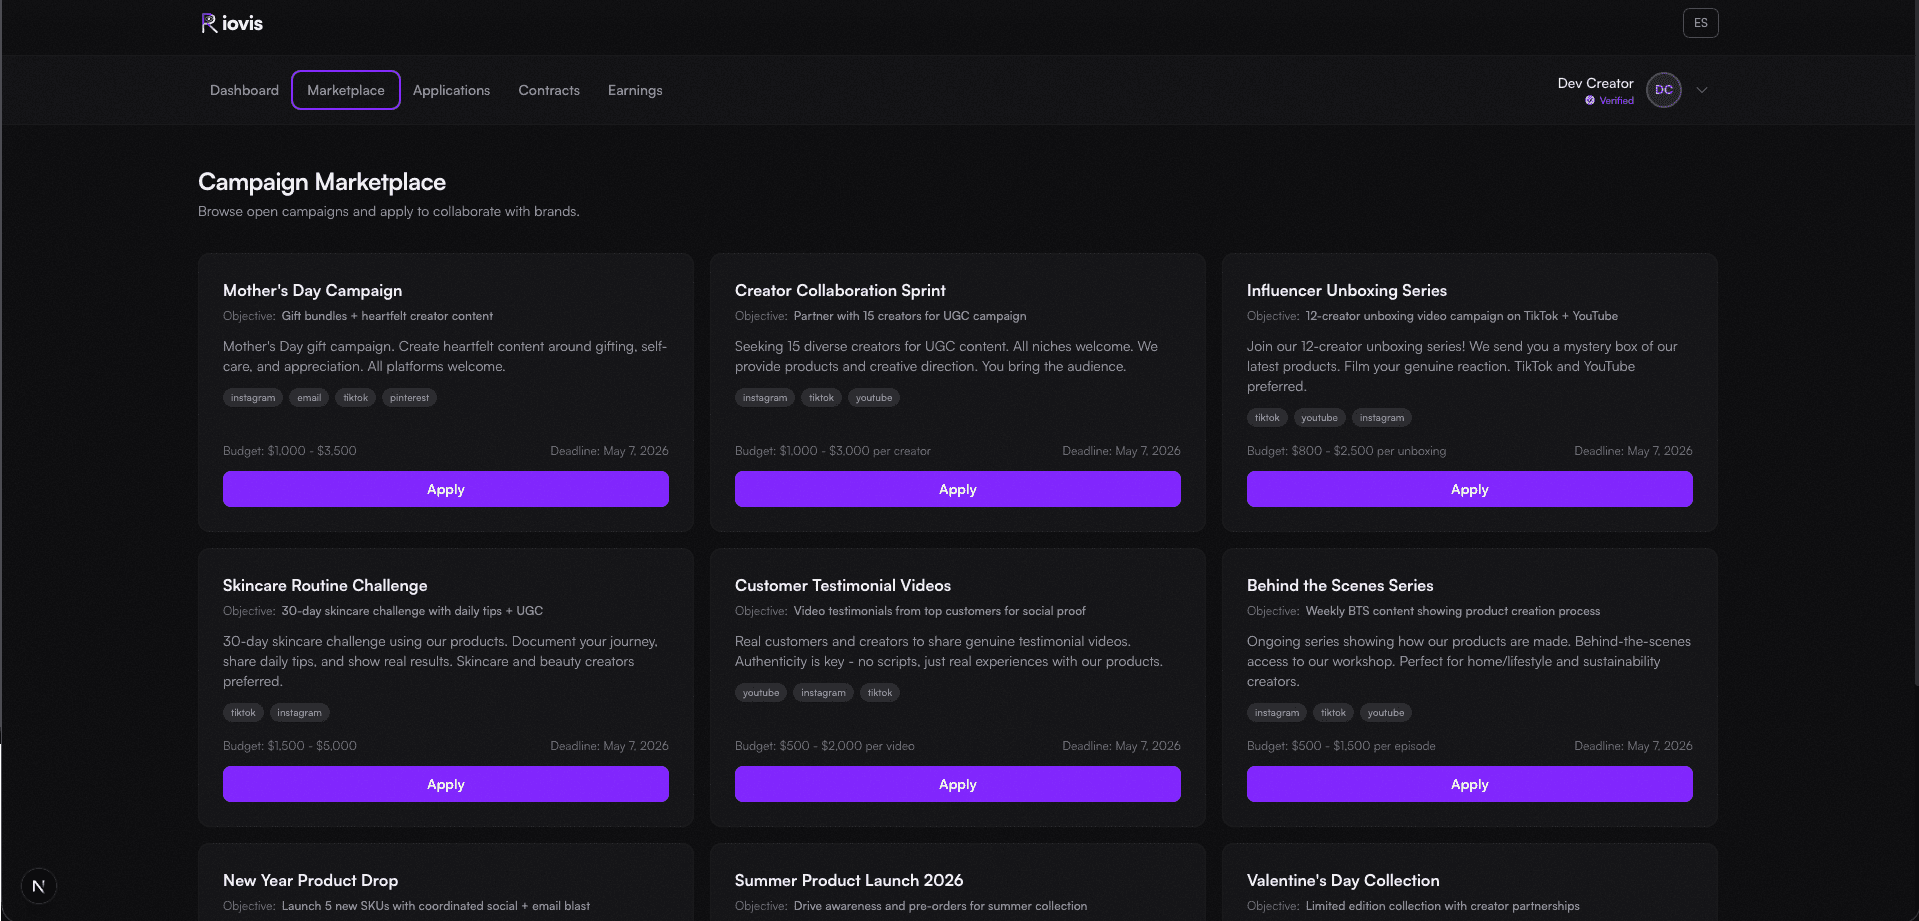Screen dimensions: 1919x921
Task: Select the Marketplace tab
Action: point(346,90)
